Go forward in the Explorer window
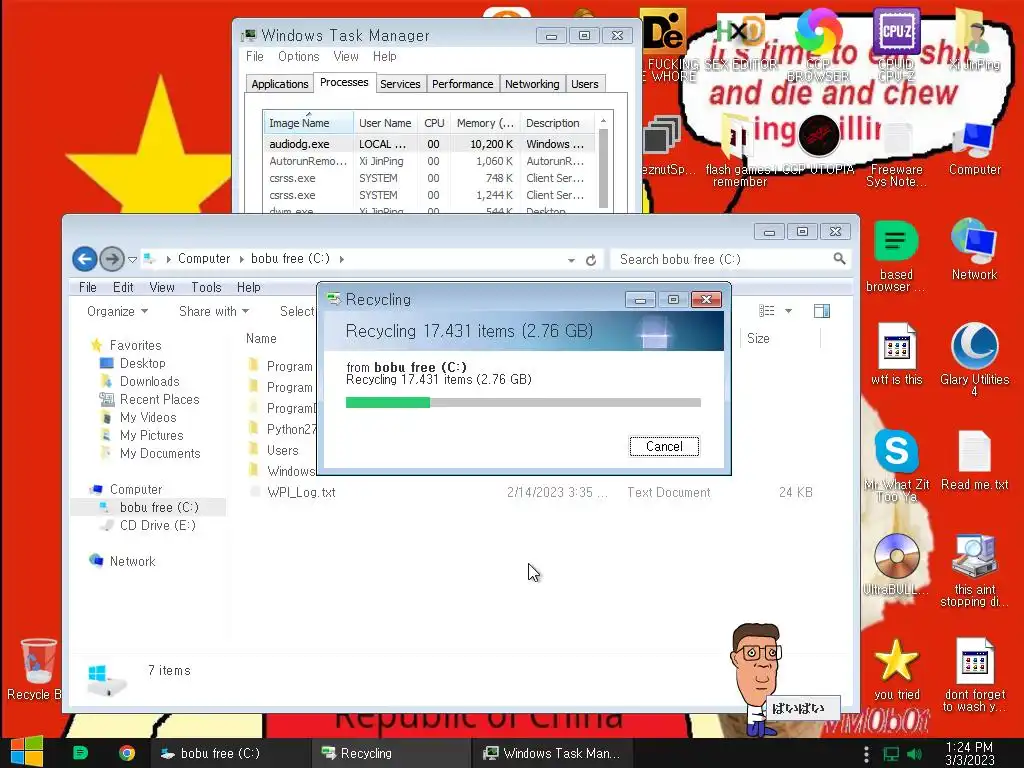 tap(112, 259)
